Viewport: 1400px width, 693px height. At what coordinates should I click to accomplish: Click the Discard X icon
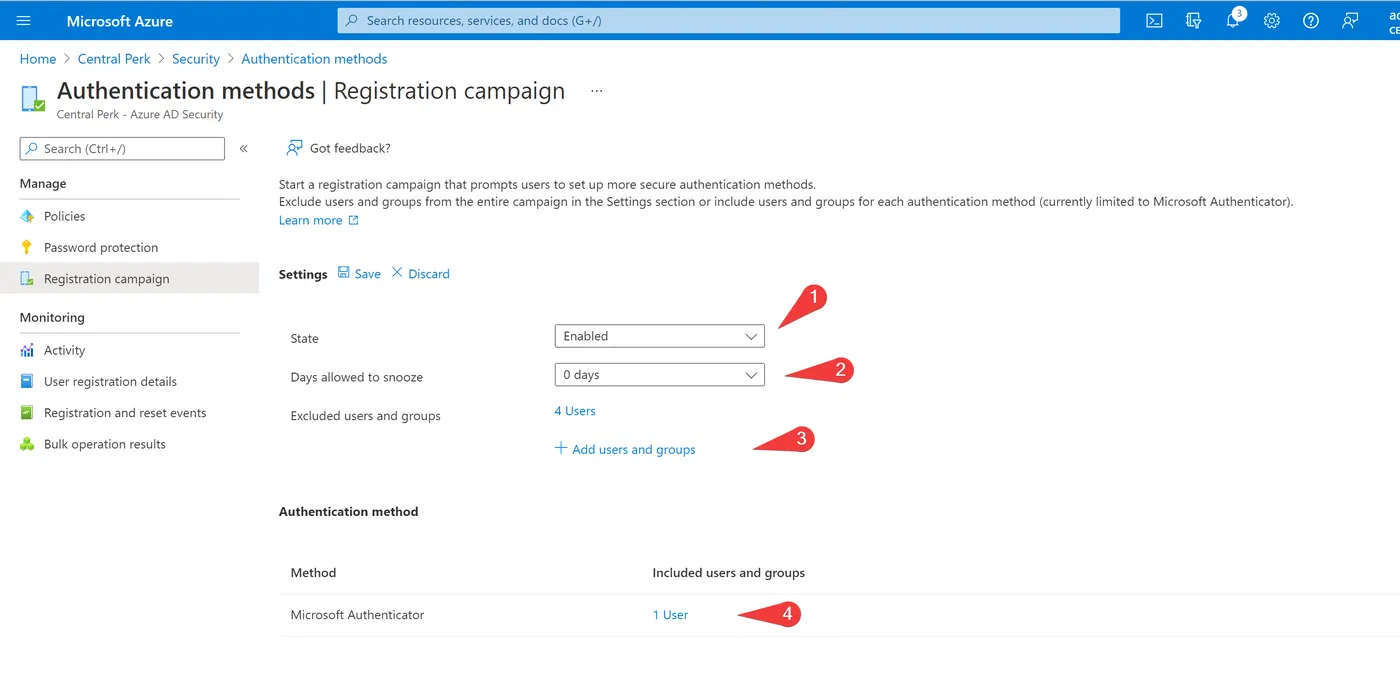[x=397, y=273]
